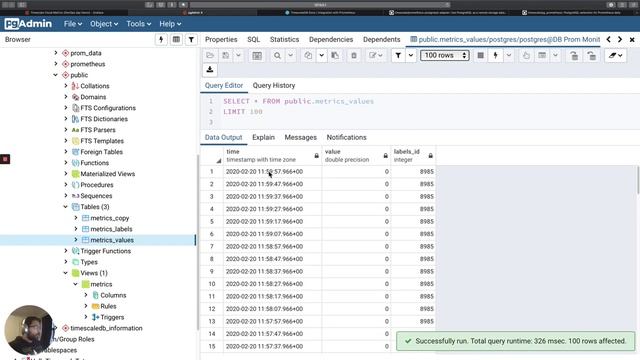Click the Open File toolbar icon
Image resolution: width=640 pixels, height=360 pixels.
coord(210,56)
